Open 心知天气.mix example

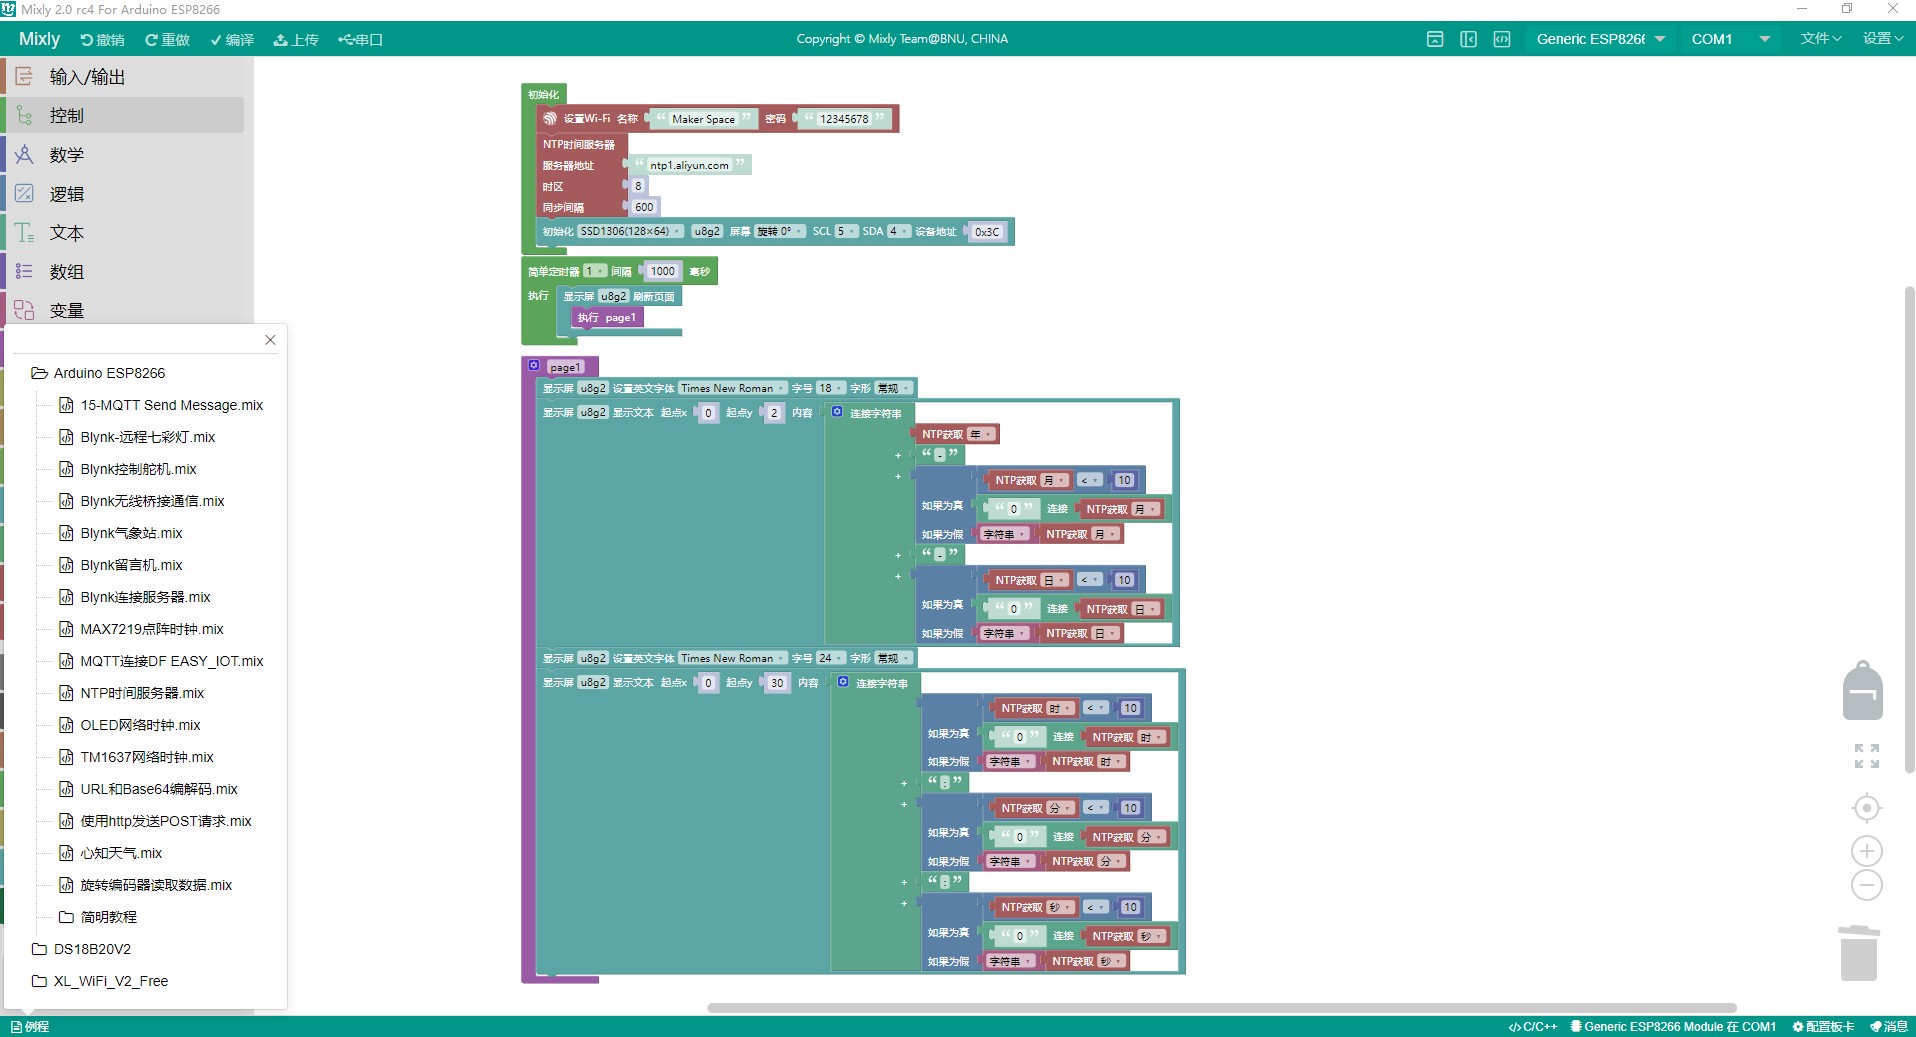tap(111, 853)
